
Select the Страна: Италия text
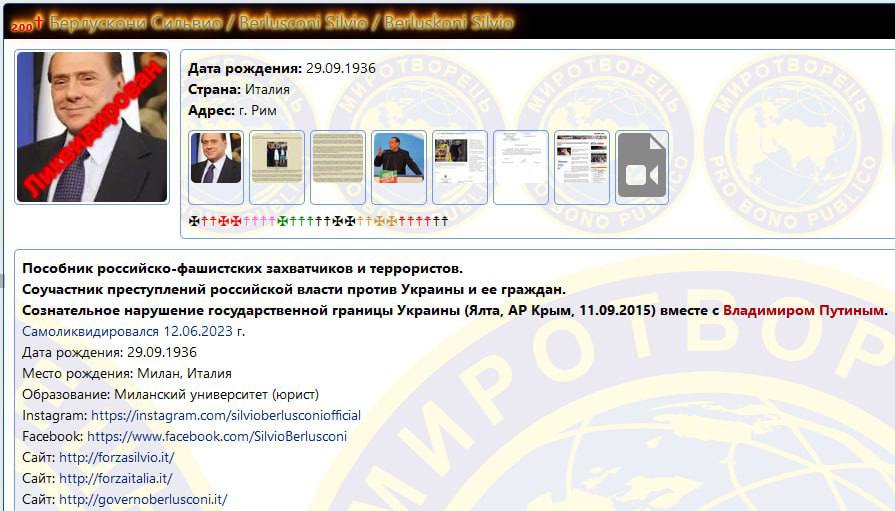point(239,90)
